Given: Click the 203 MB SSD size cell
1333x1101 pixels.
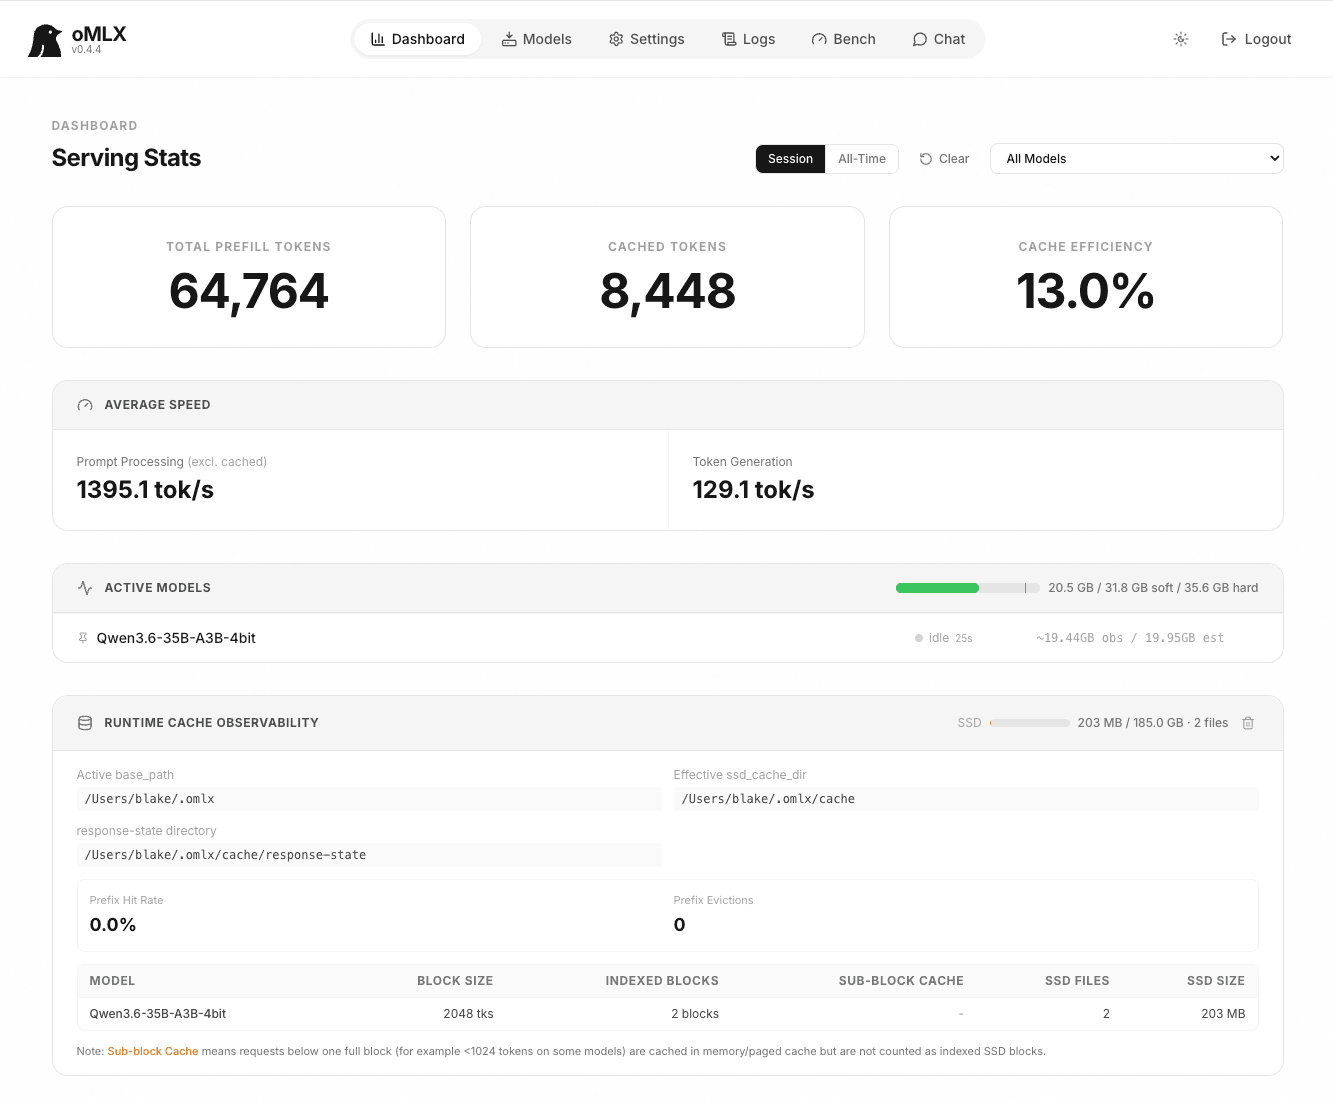Looking at the screenshot, I should click(x=1223, y=1014).
